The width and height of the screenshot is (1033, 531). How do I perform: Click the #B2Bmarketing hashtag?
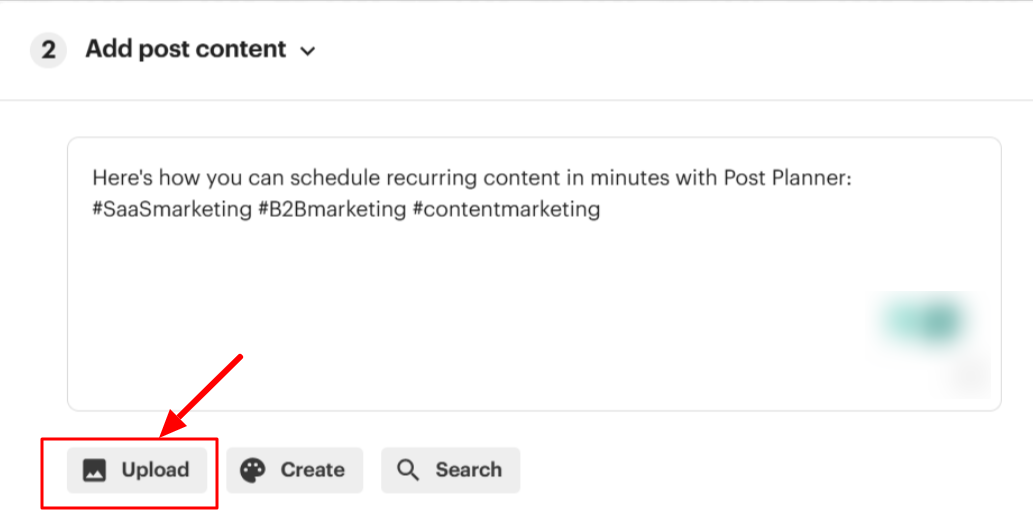[x=329, y=210]
